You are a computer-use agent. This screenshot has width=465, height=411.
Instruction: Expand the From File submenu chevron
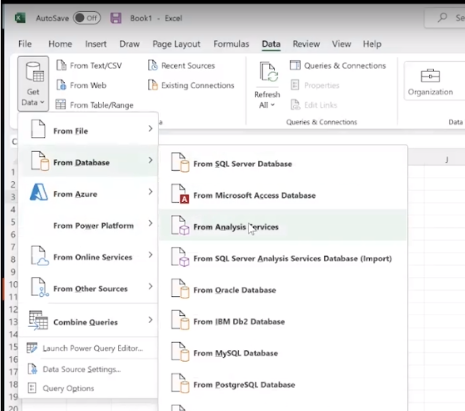pos(150,129)
